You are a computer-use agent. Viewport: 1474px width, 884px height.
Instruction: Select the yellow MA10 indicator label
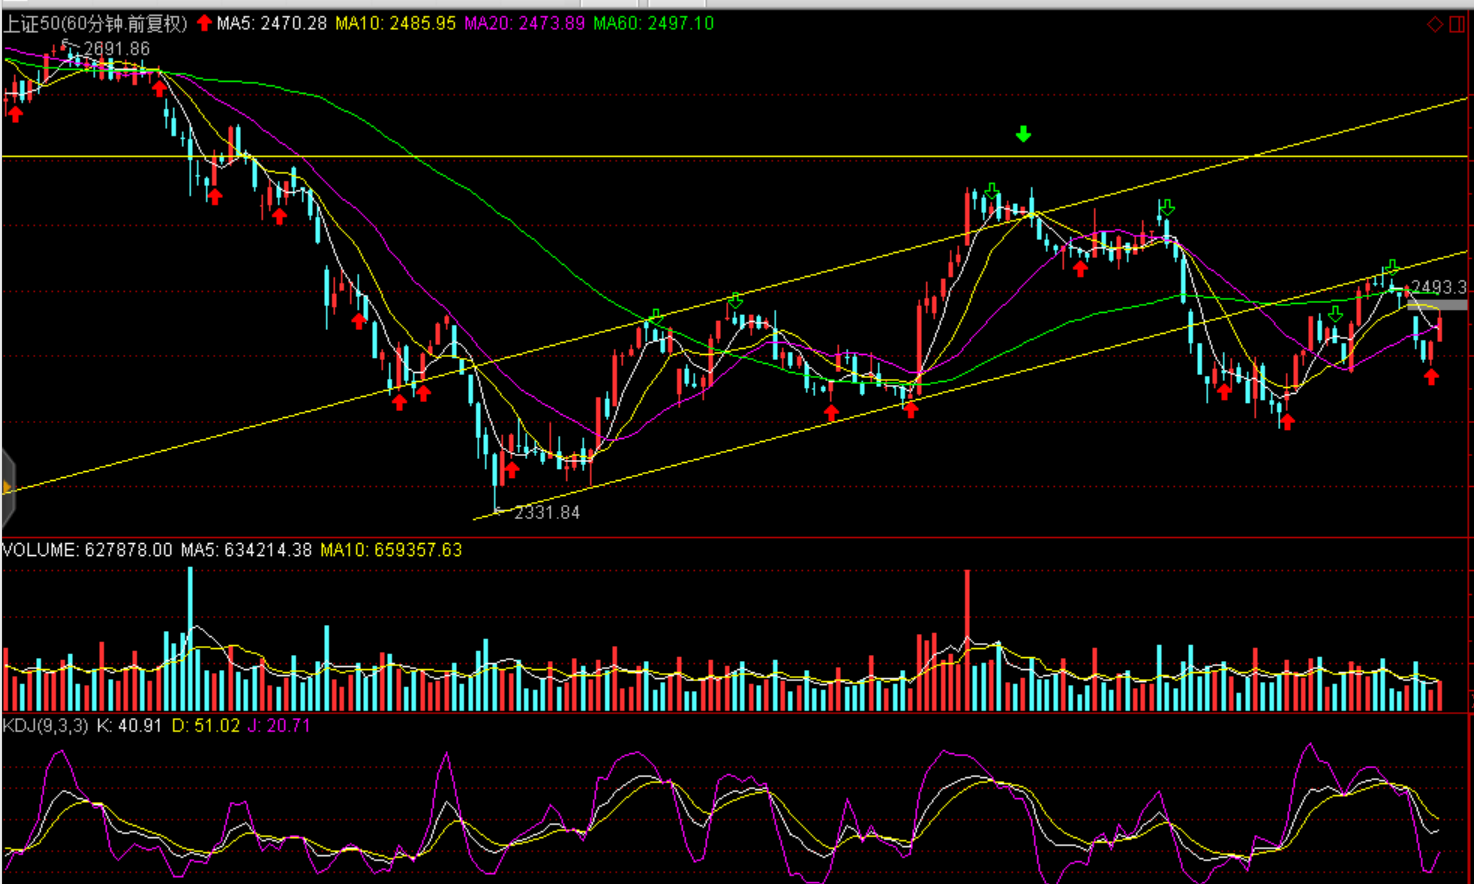(395, 23)
